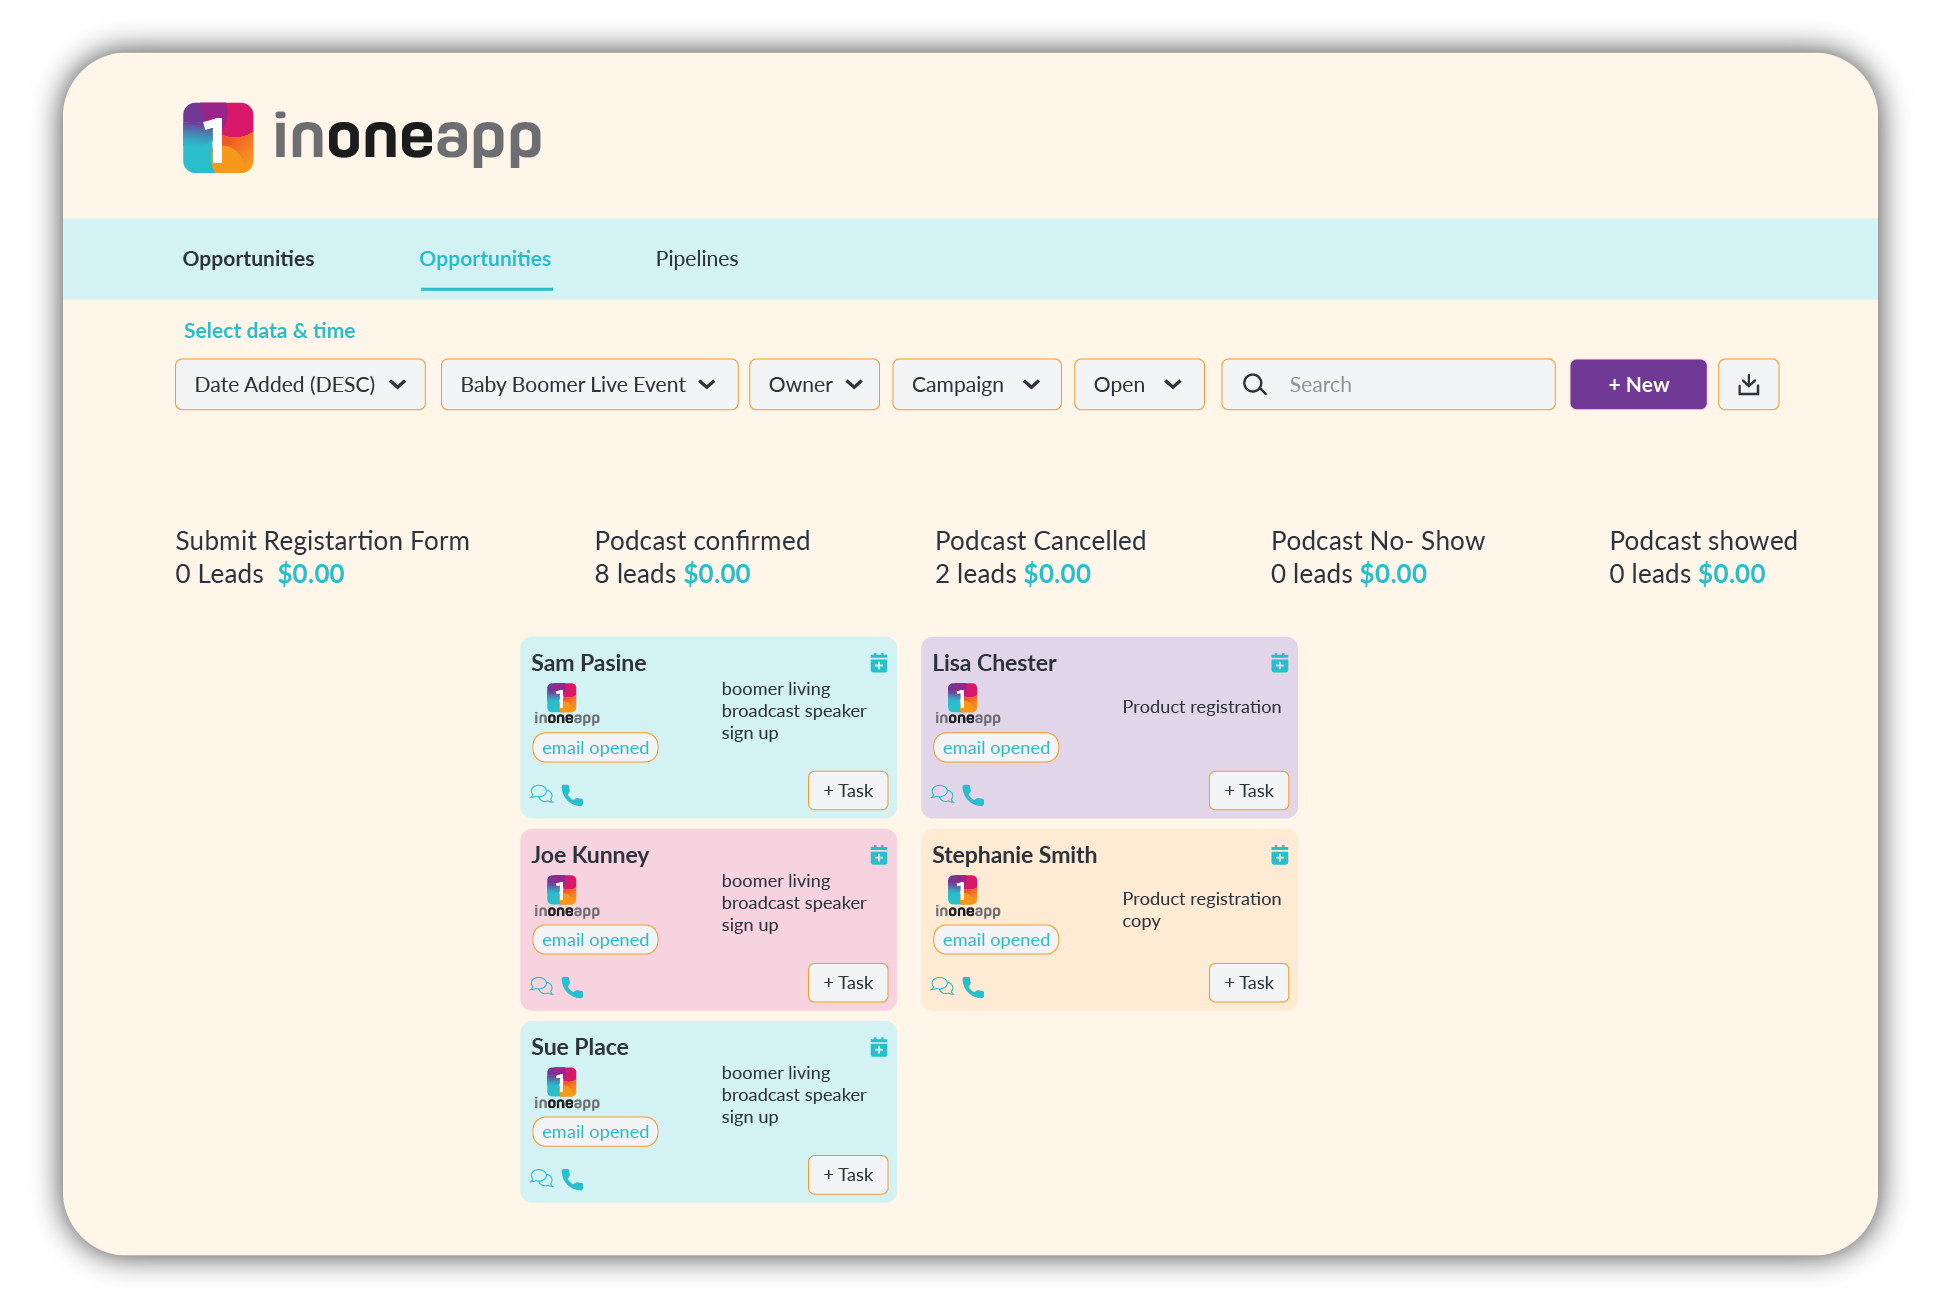Viewport: 1941px width, 1308px height.
Task: Open calendar icon on Sue Place card
Action: (x=878, y=1047)
